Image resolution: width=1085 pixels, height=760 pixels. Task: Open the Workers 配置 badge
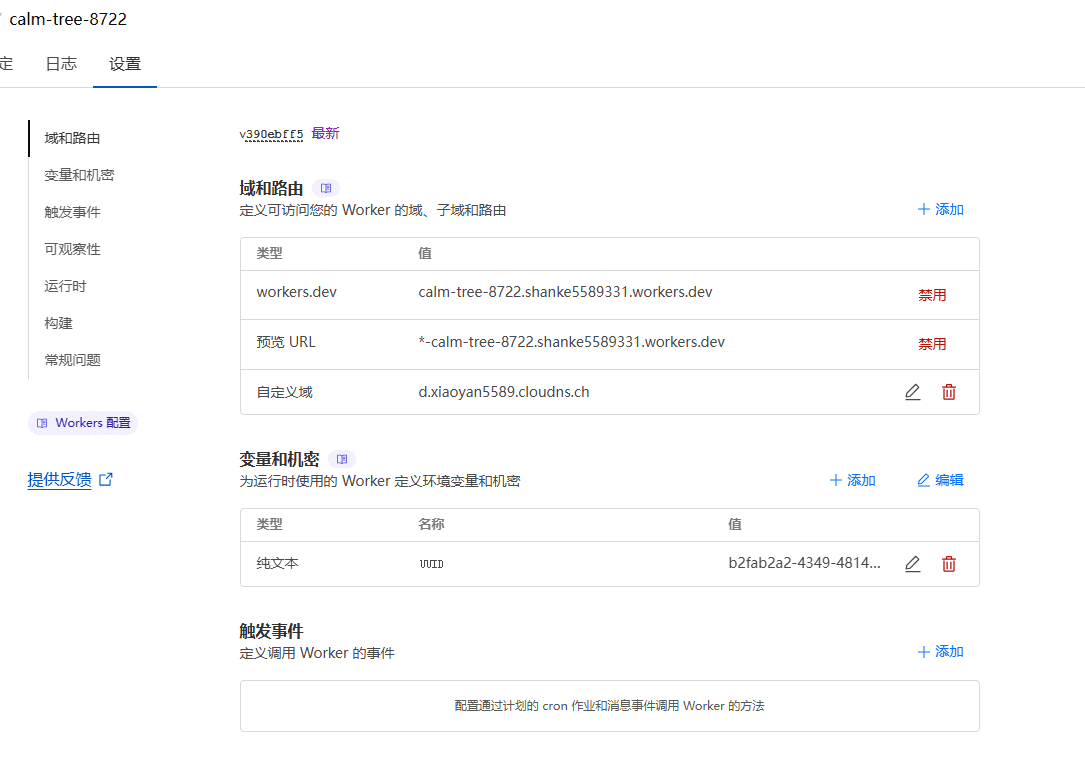[x=83, y=423]
